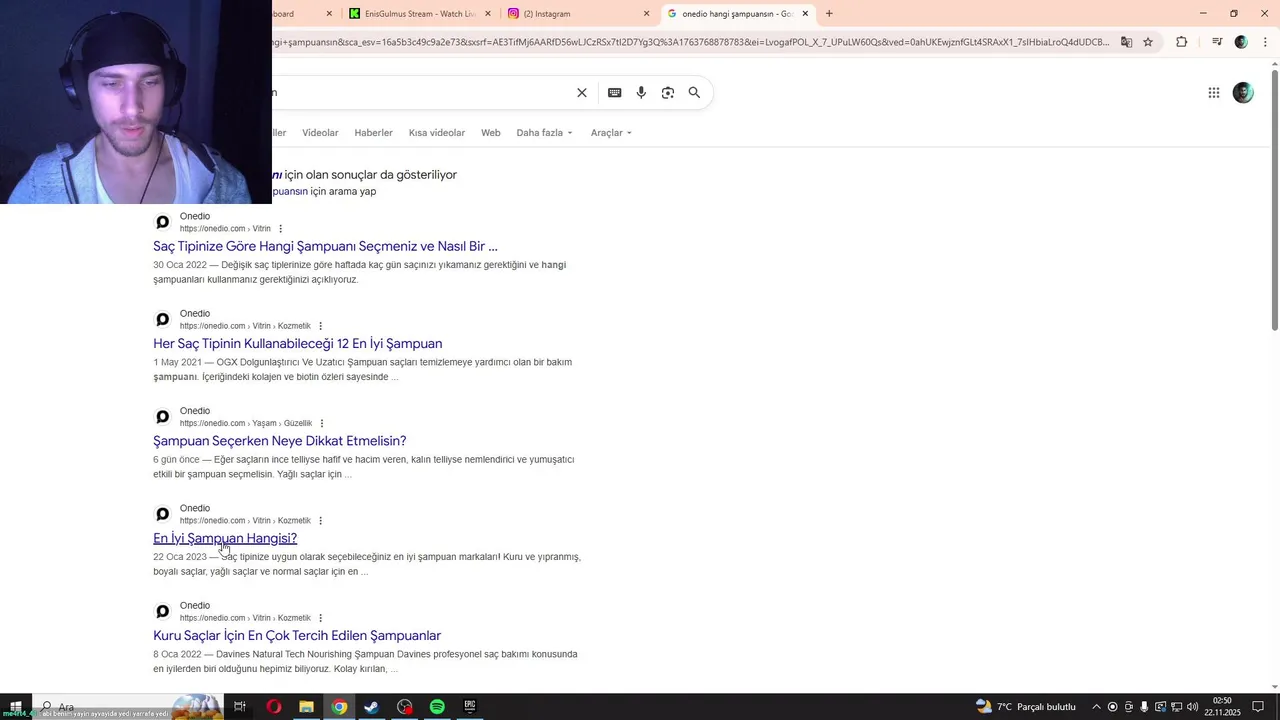1280x720 pixels.
Task: Expand the Araçlar dropdown
Action: (x=611, y=133)
